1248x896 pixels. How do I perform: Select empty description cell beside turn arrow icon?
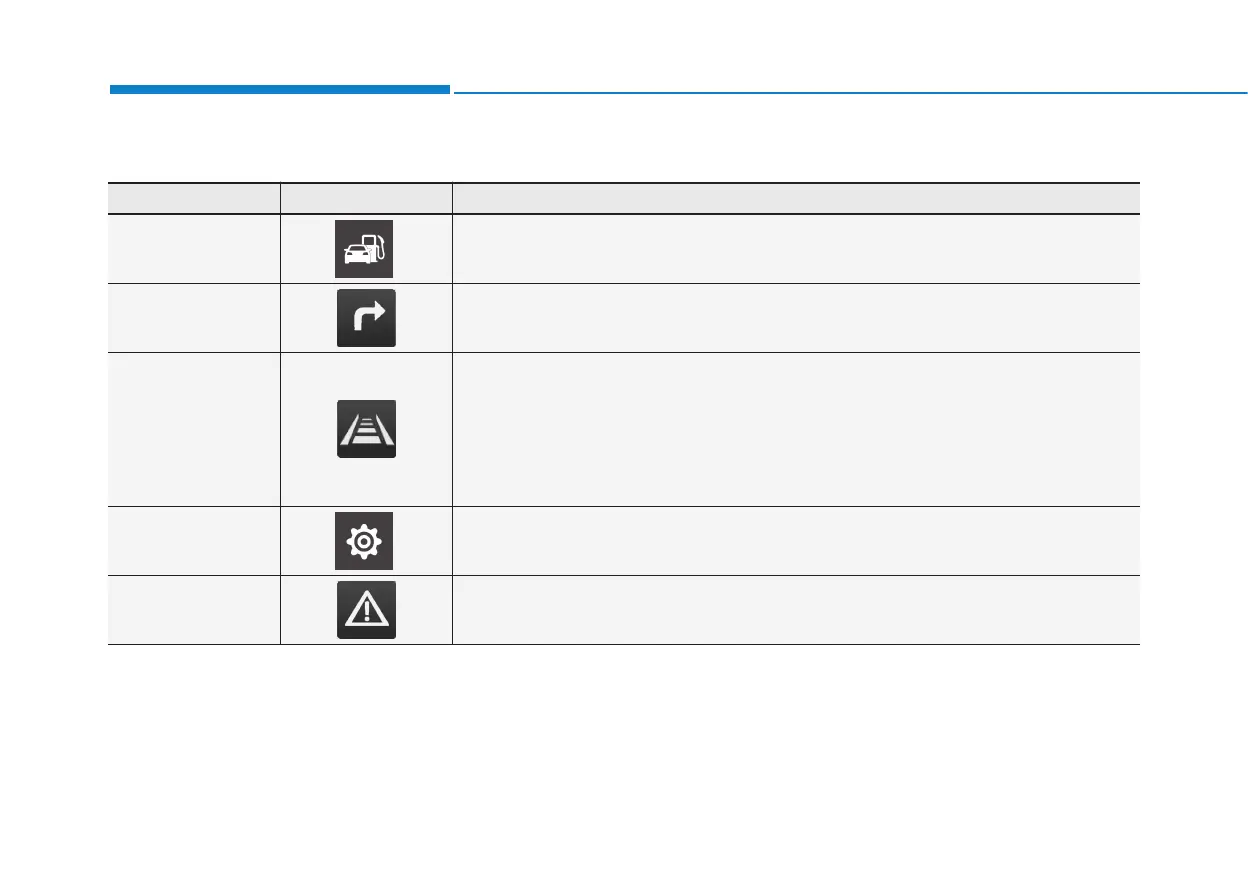796,318
